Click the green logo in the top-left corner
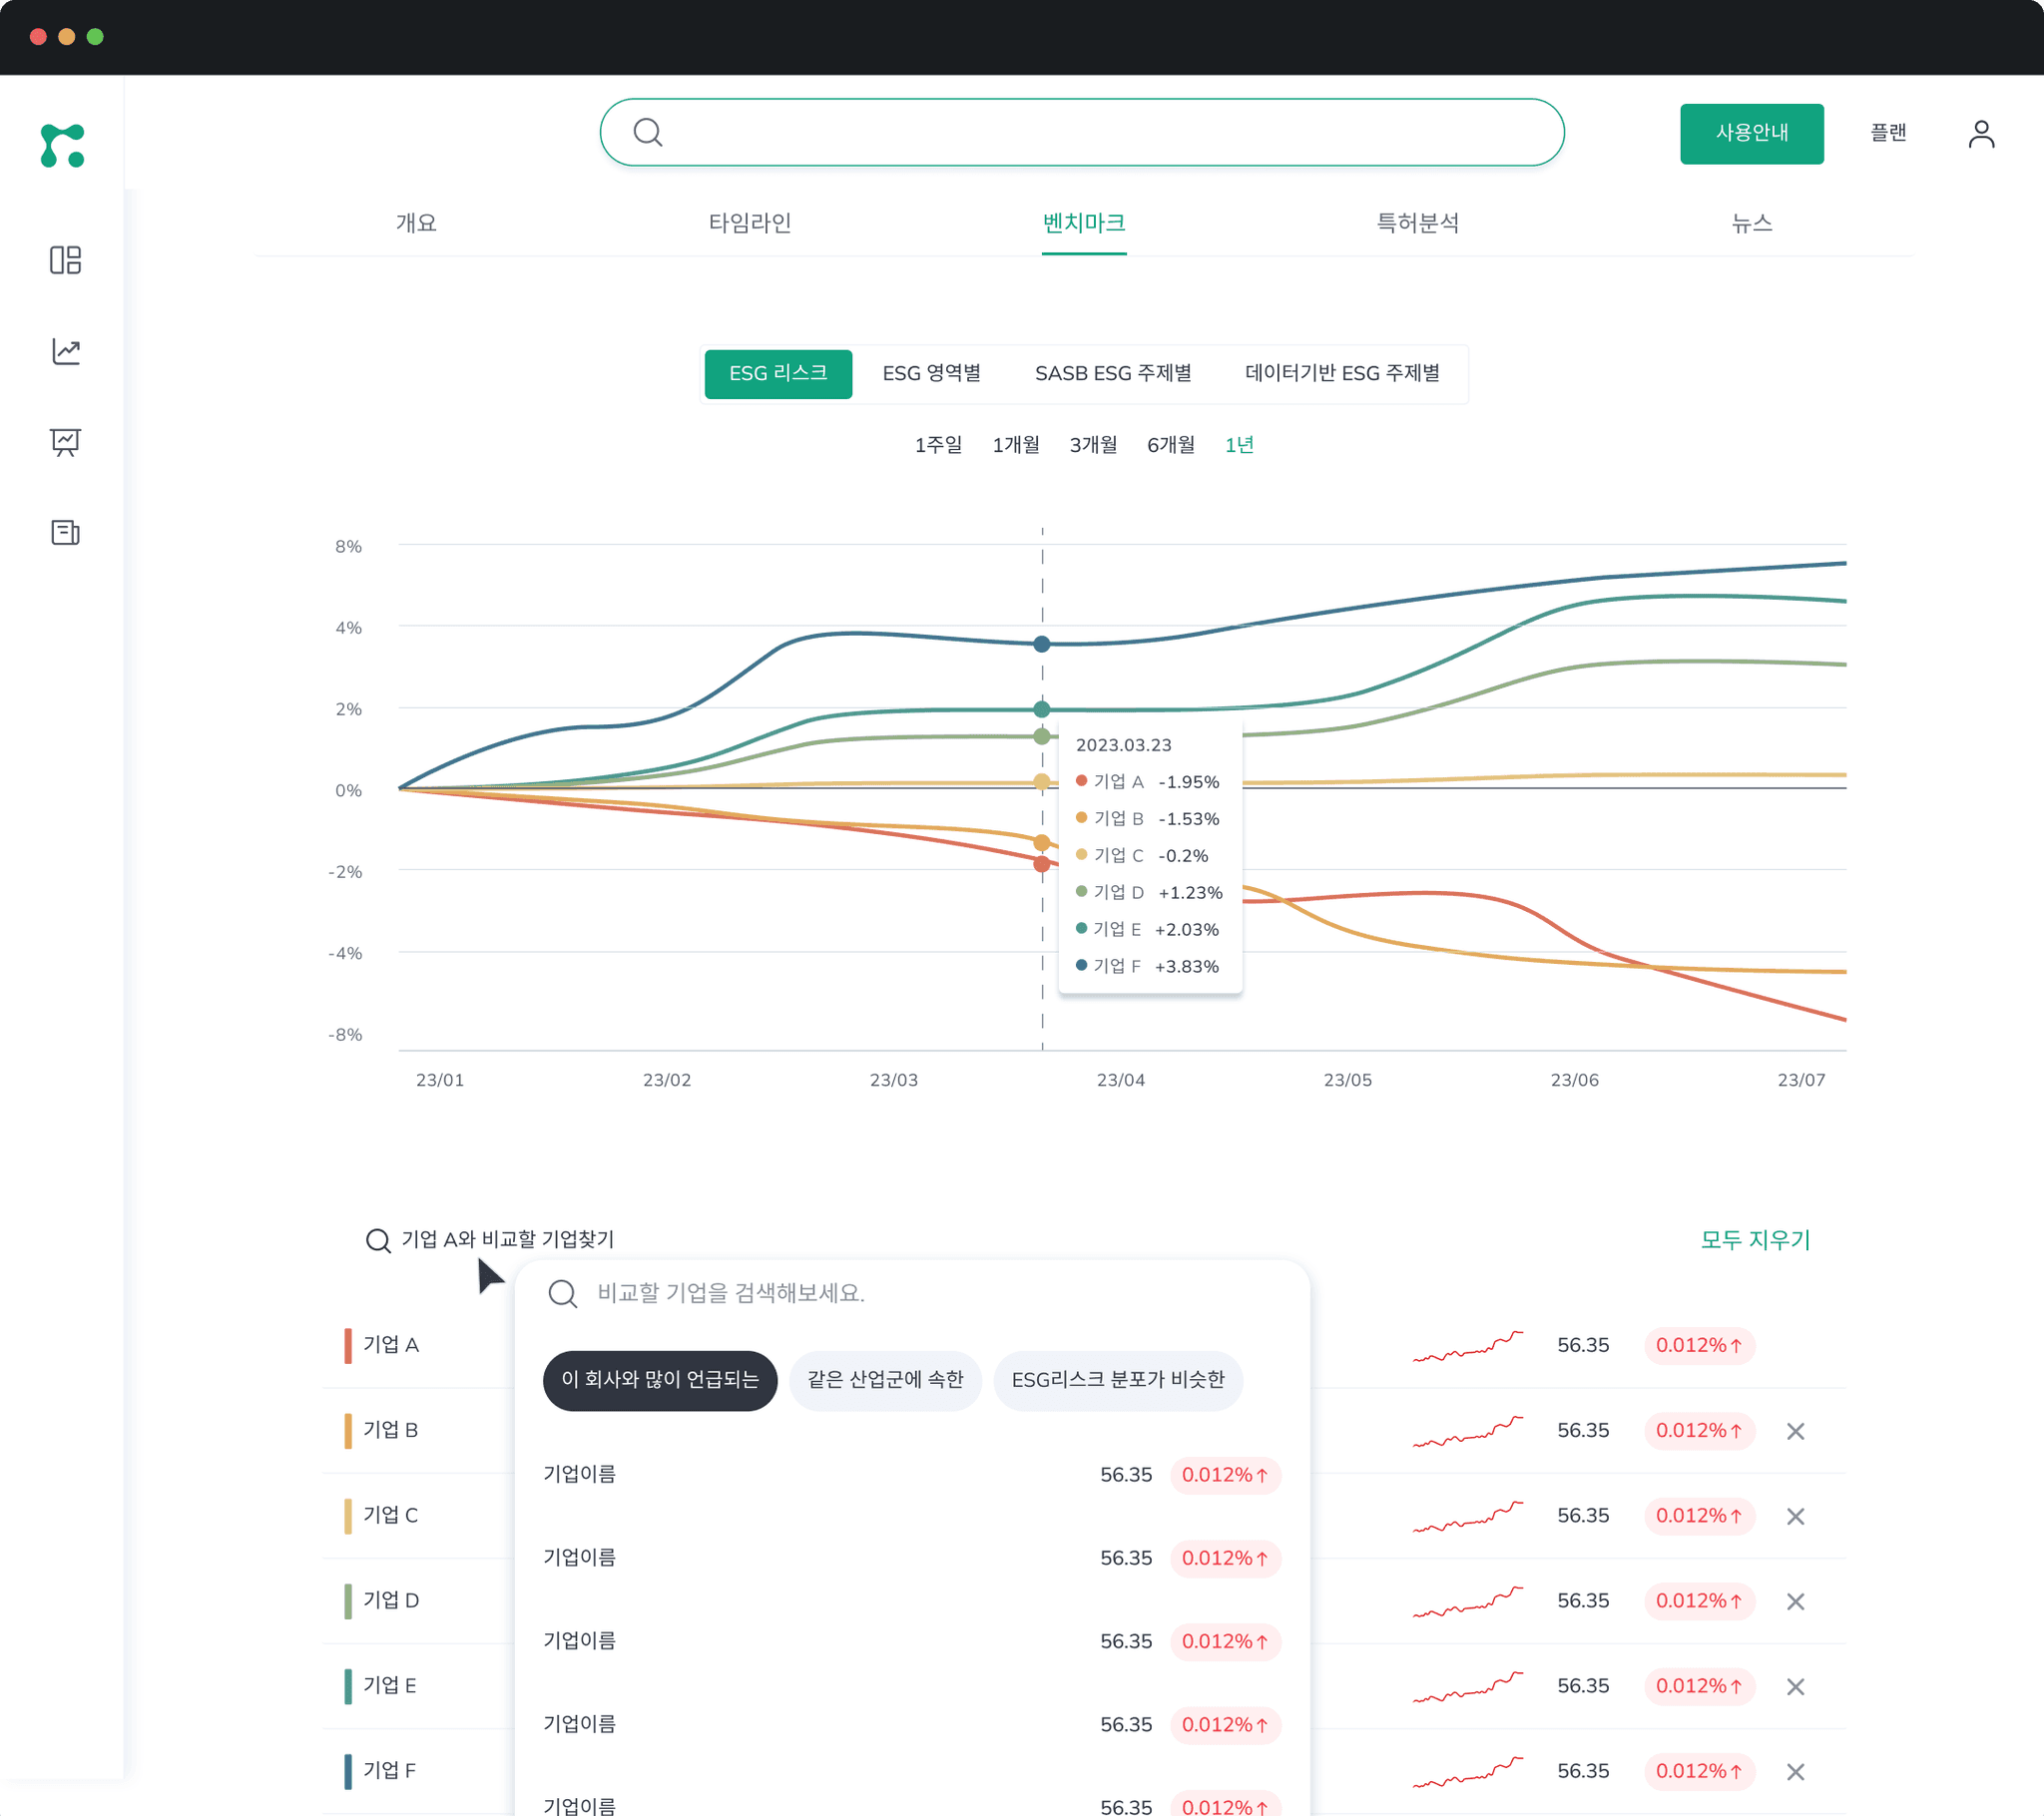 pyautogui.click(x=61, y=145)
